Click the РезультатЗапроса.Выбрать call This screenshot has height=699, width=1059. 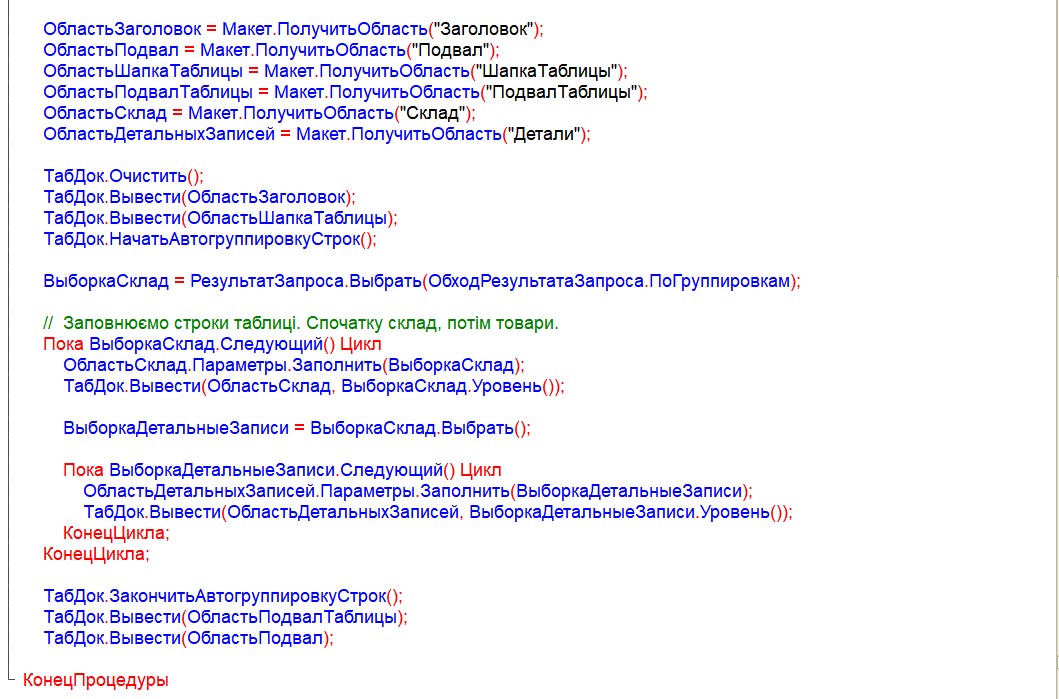[306, 281]
